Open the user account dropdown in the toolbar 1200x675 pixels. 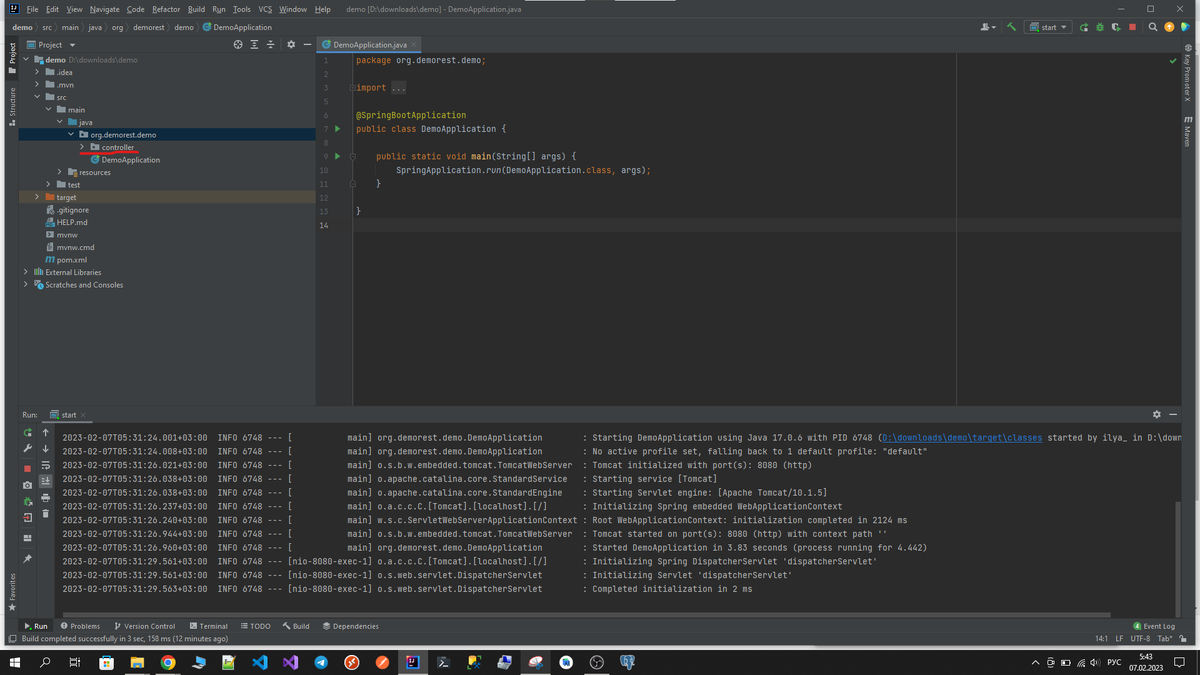coord(989,27)
